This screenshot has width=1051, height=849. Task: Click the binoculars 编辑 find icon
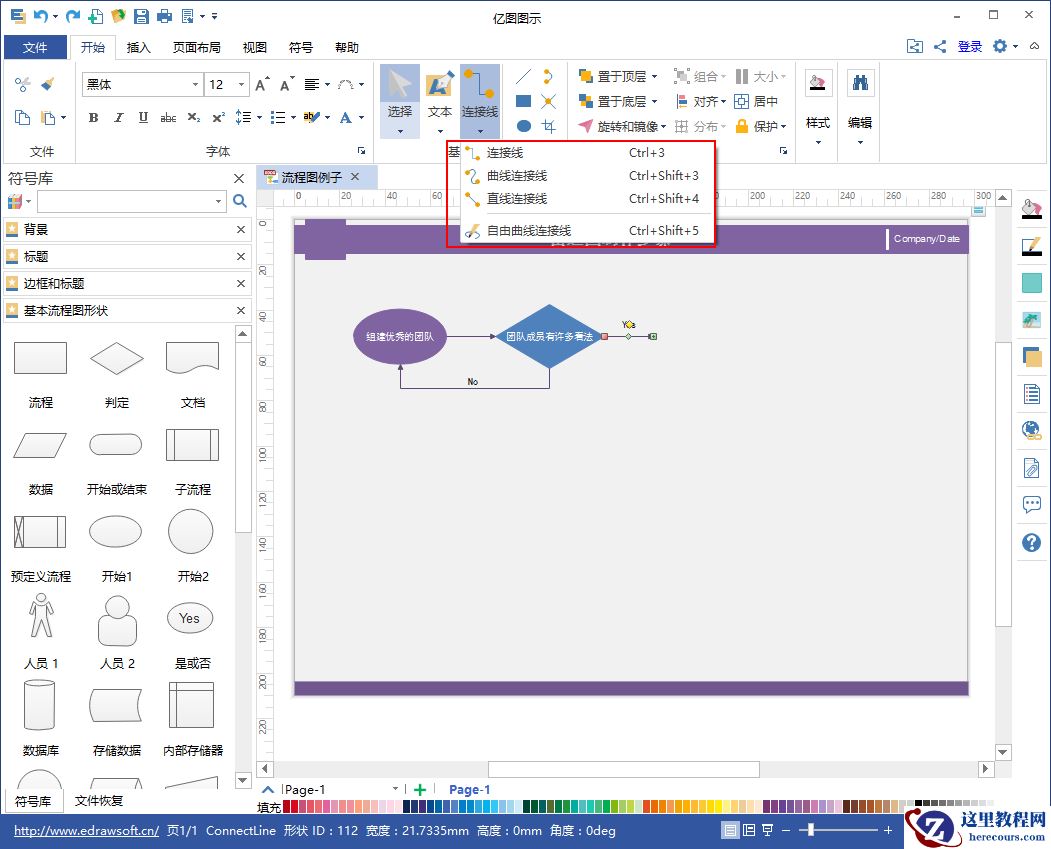click(x=860, y=83)
